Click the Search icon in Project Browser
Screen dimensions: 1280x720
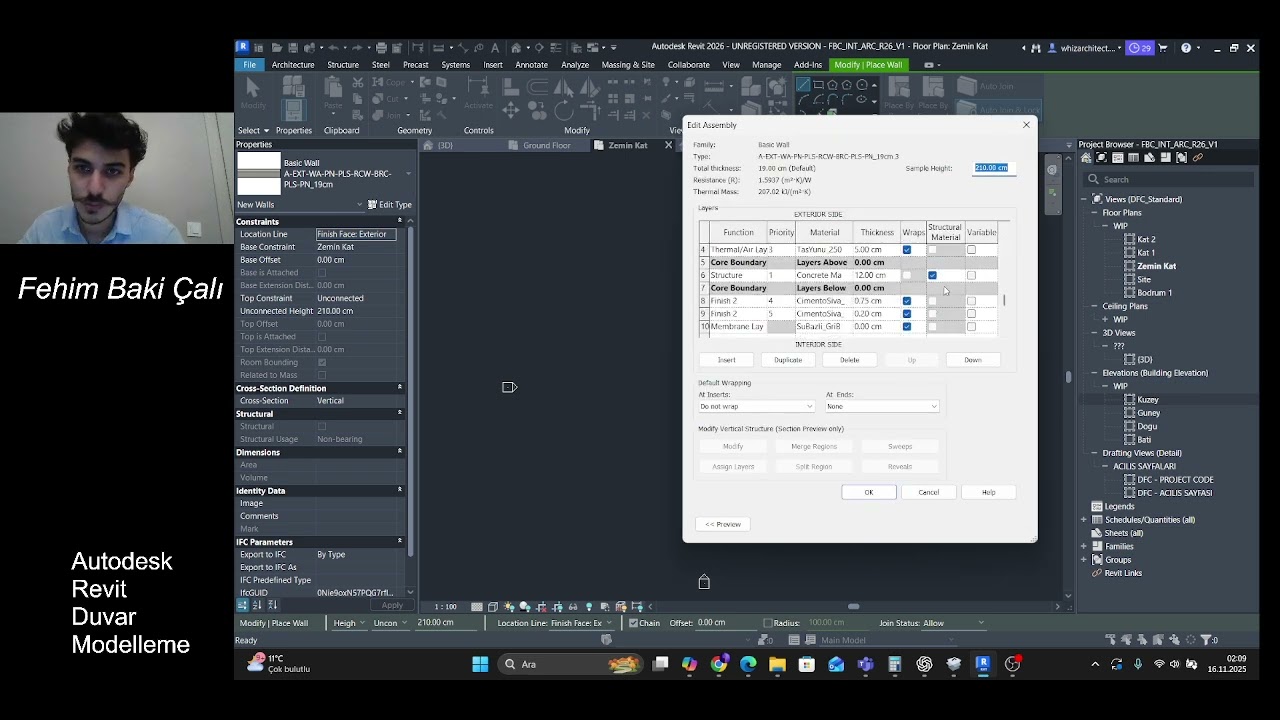tap(1094, 180)
